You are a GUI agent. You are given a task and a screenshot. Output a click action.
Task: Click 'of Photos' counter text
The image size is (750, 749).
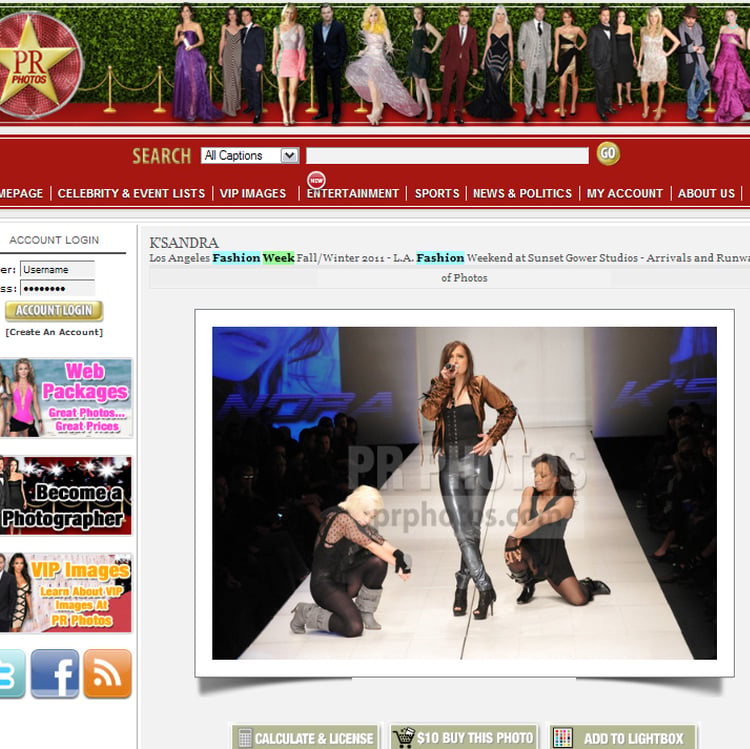pyautogui.click(x=464, y=278)
